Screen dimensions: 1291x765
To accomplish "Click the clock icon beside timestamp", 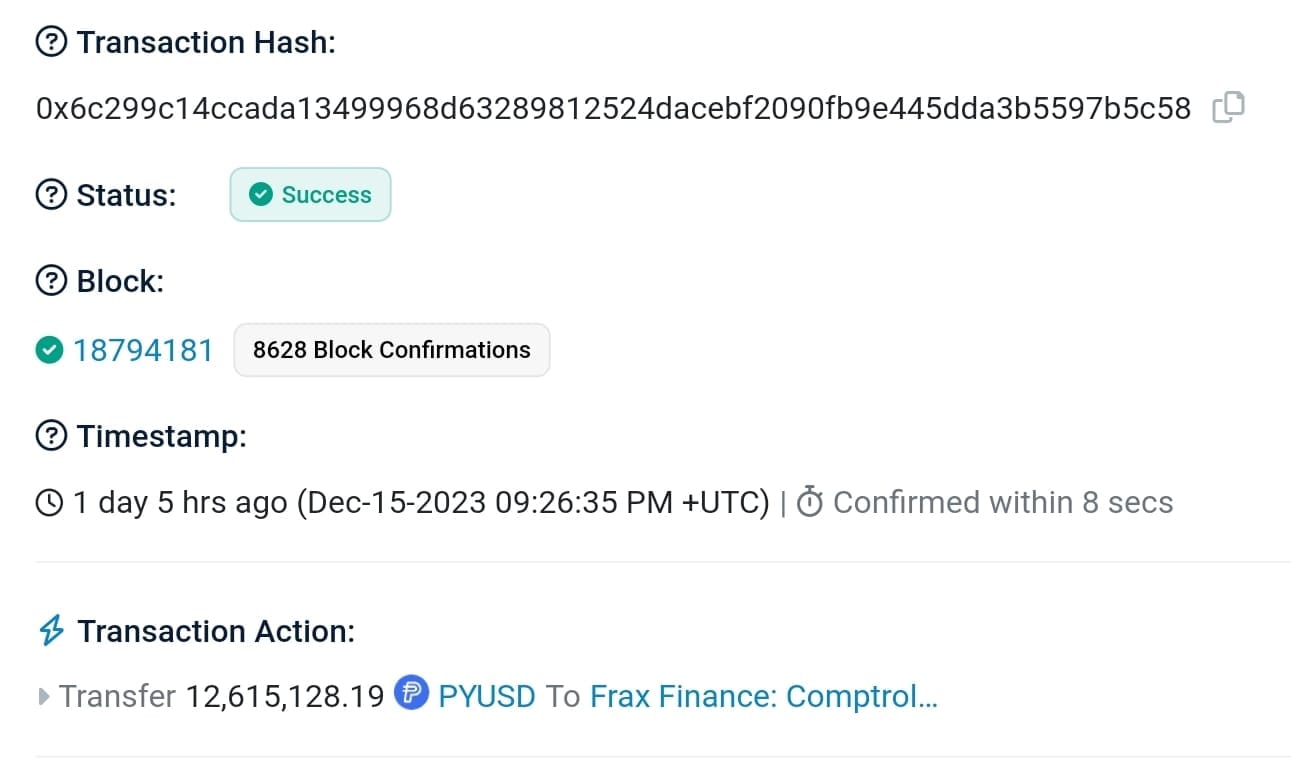I will click(x=49, y=502).
